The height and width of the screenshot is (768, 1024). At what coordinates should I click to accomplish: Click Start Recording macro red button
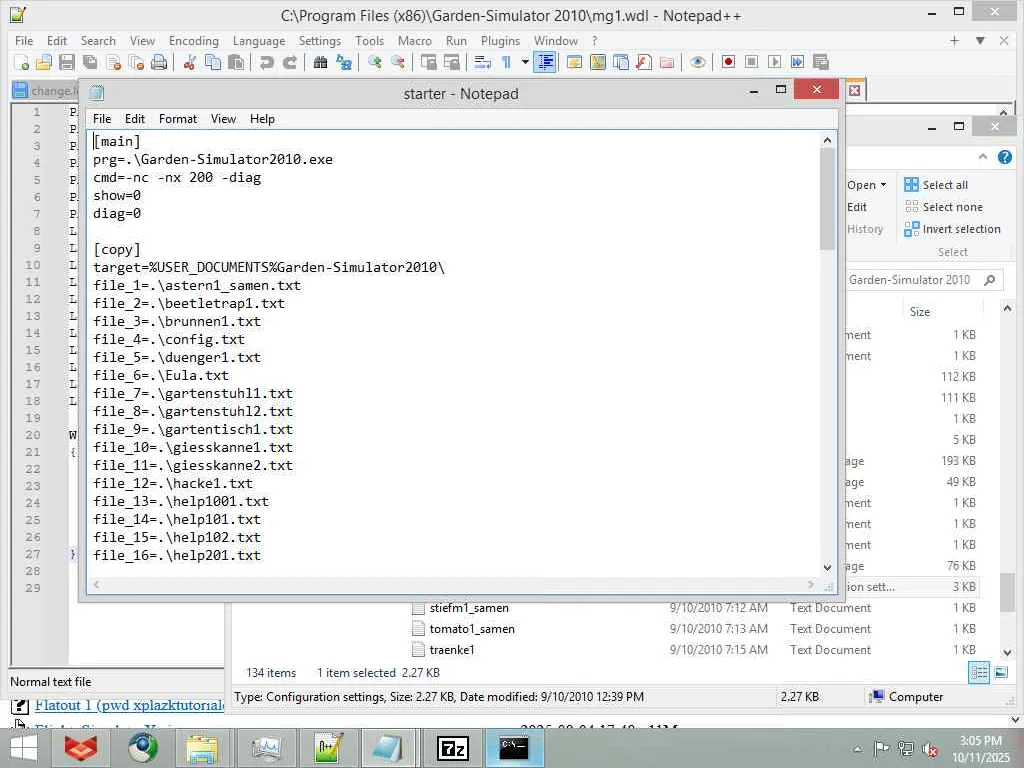pyautogui.click(x=728, y=62)
